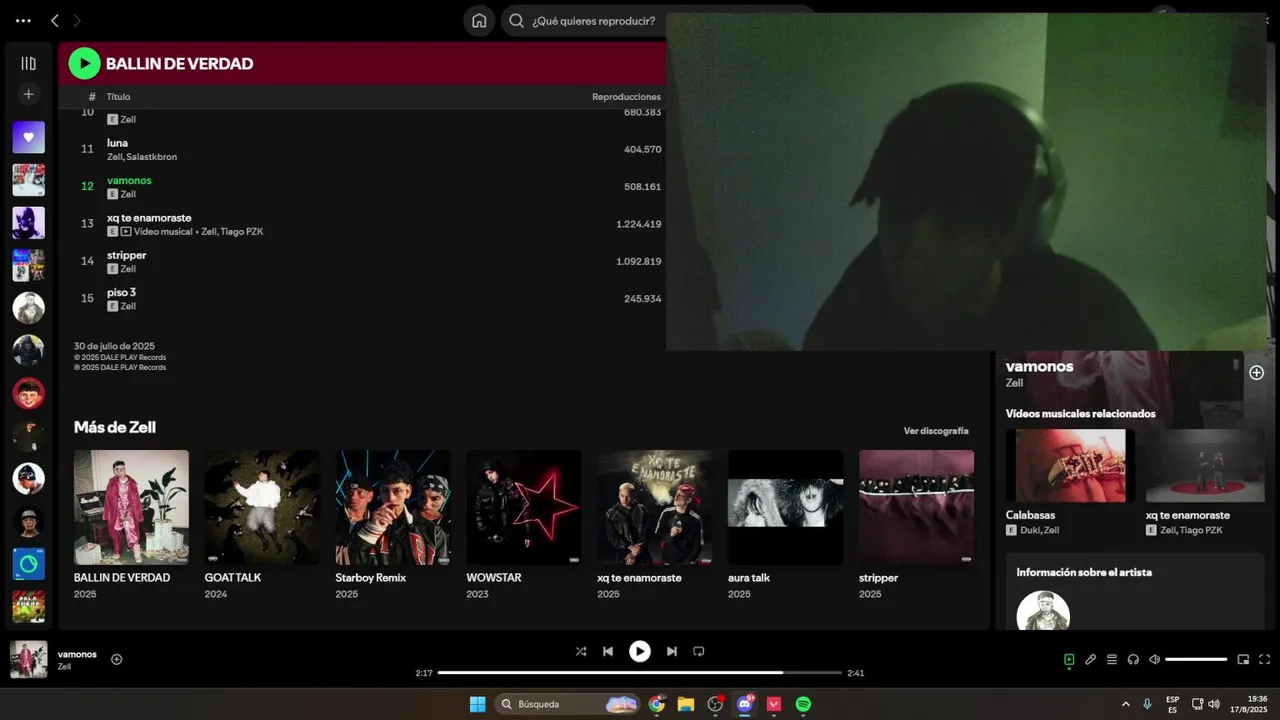Play BALLIN DE VERDAD with green button

(84, 63)
